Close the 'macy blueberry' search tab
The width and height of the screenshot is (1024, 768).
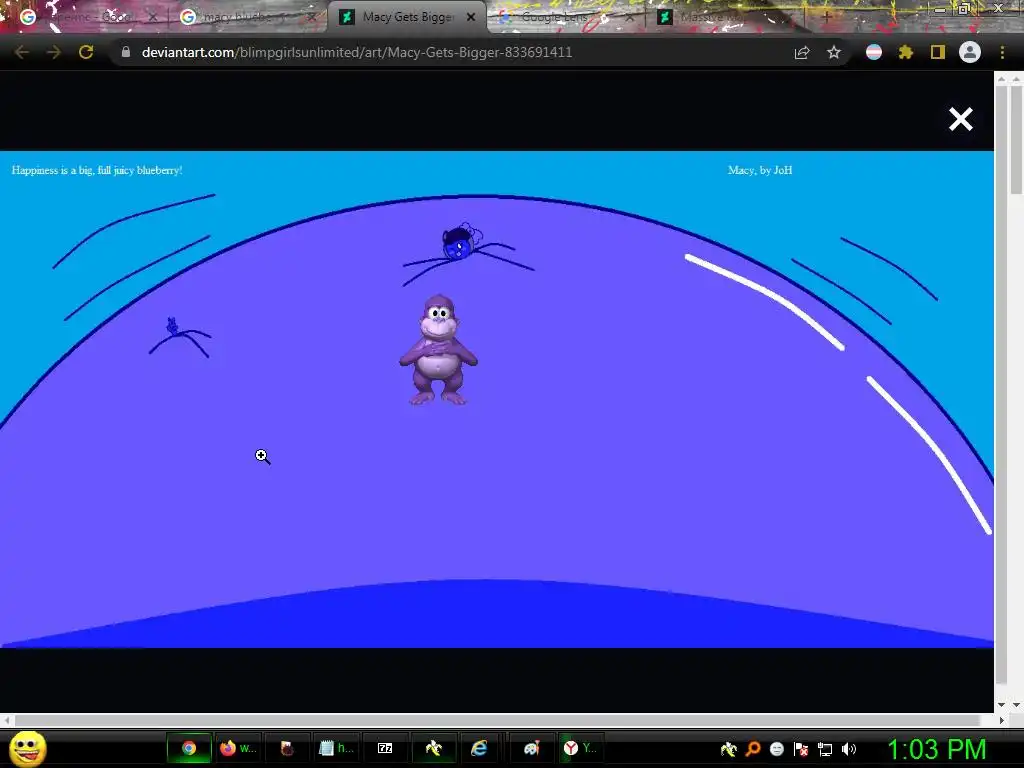pos(312,18)
